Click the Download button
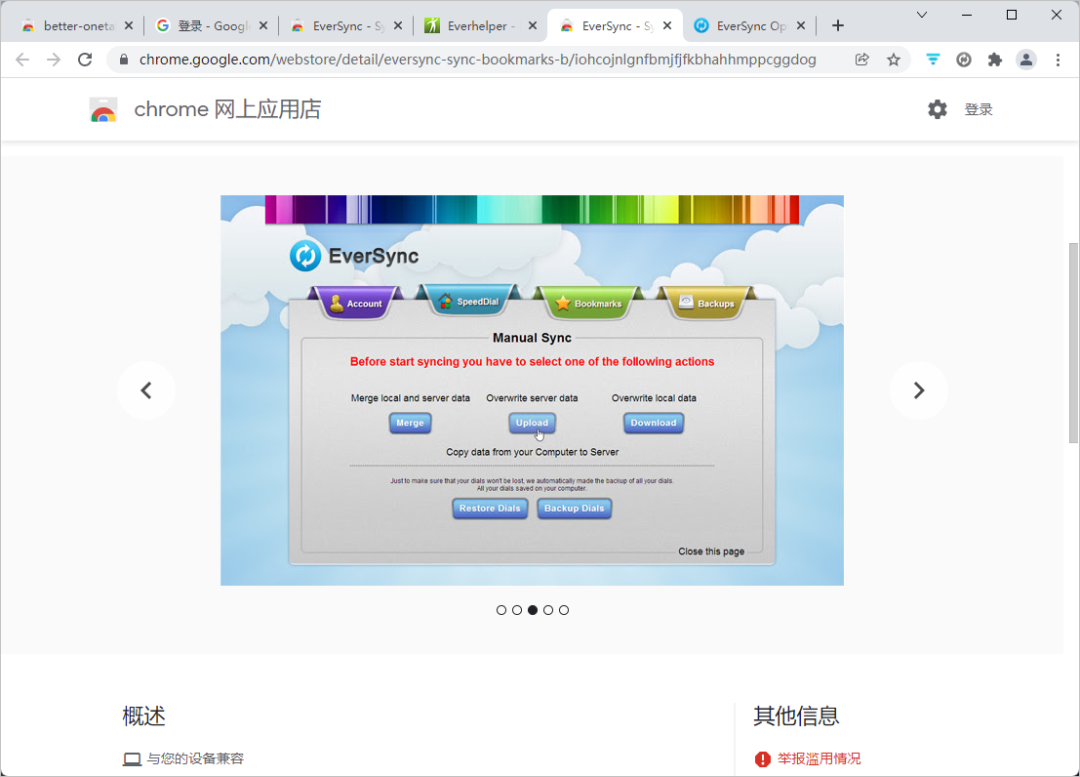 pyautogui.click(x=654, y=423)
